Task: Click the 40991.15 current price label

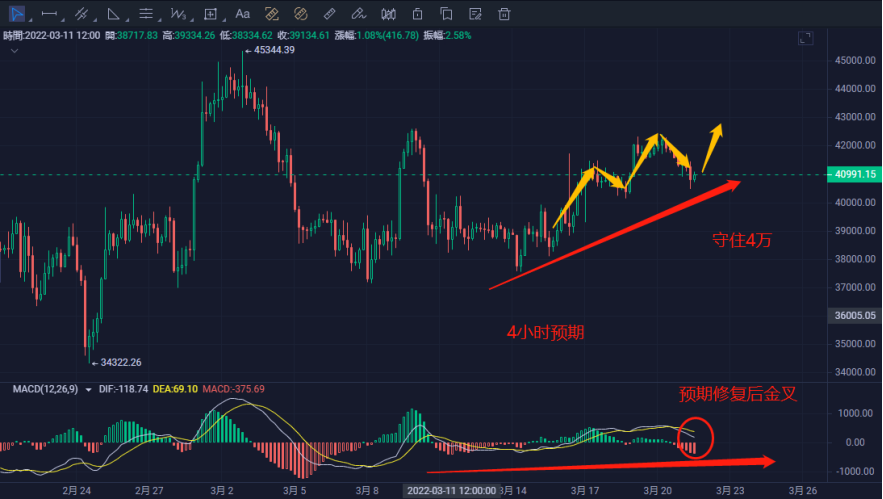Action: (857, 175)
